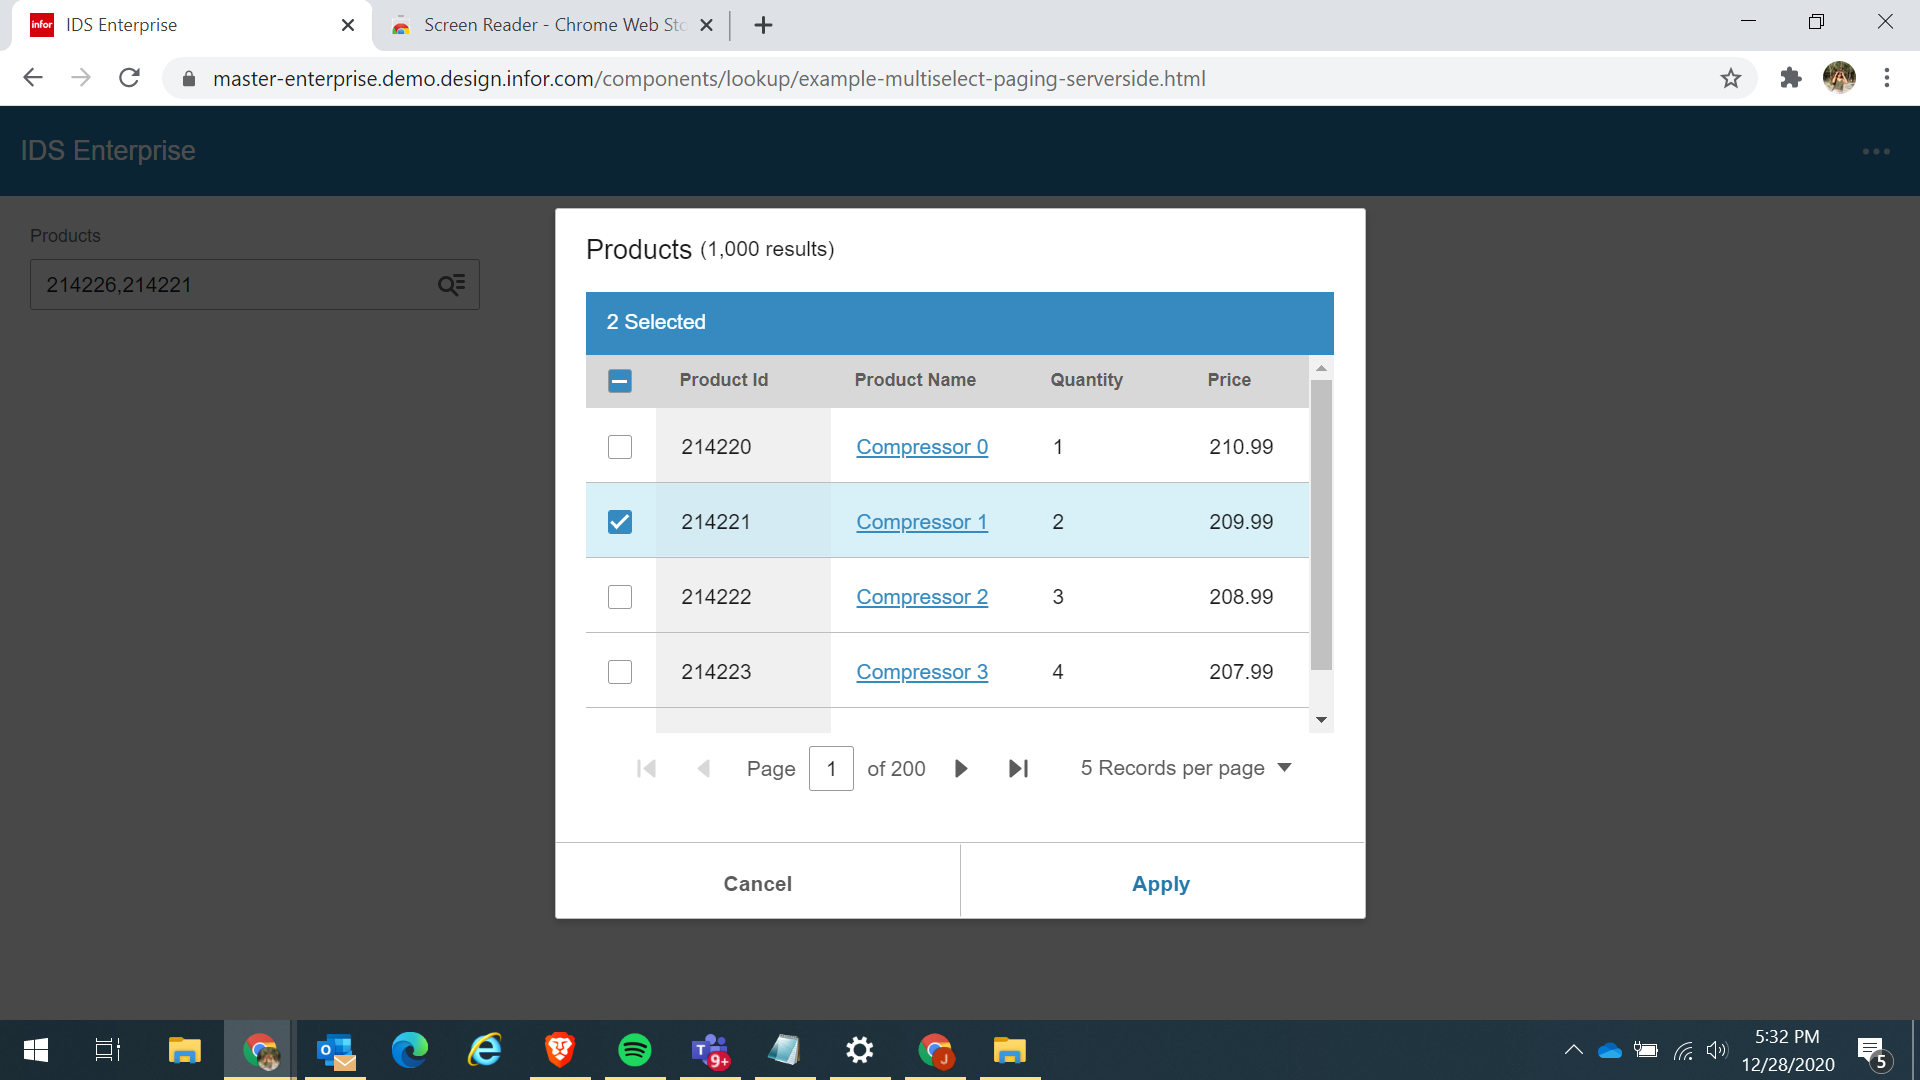The width and height of the screenshot is (1920, 1080).
Task: Open the Chrome extensions puzzle icon
Action: pyautogui.click(x=1790, y=78)
